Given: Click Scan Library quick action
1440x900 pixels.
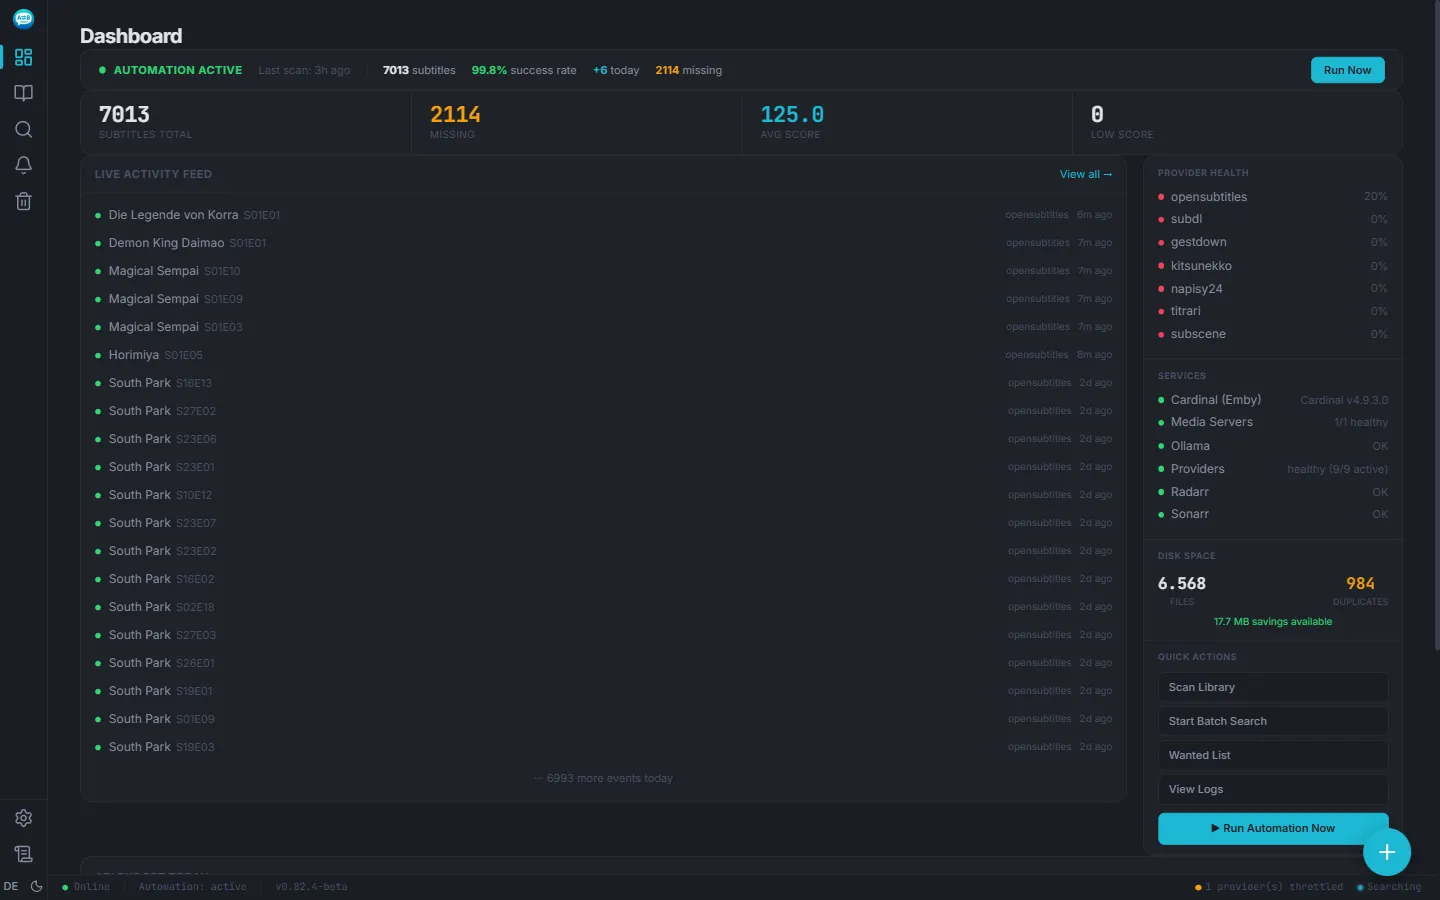Looking at the screenshot, I should coord(1273,687).
